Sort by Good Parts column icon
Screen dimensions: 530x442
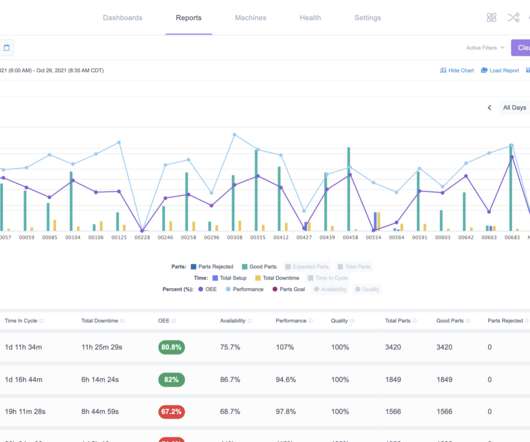click(x=468, y=321)
